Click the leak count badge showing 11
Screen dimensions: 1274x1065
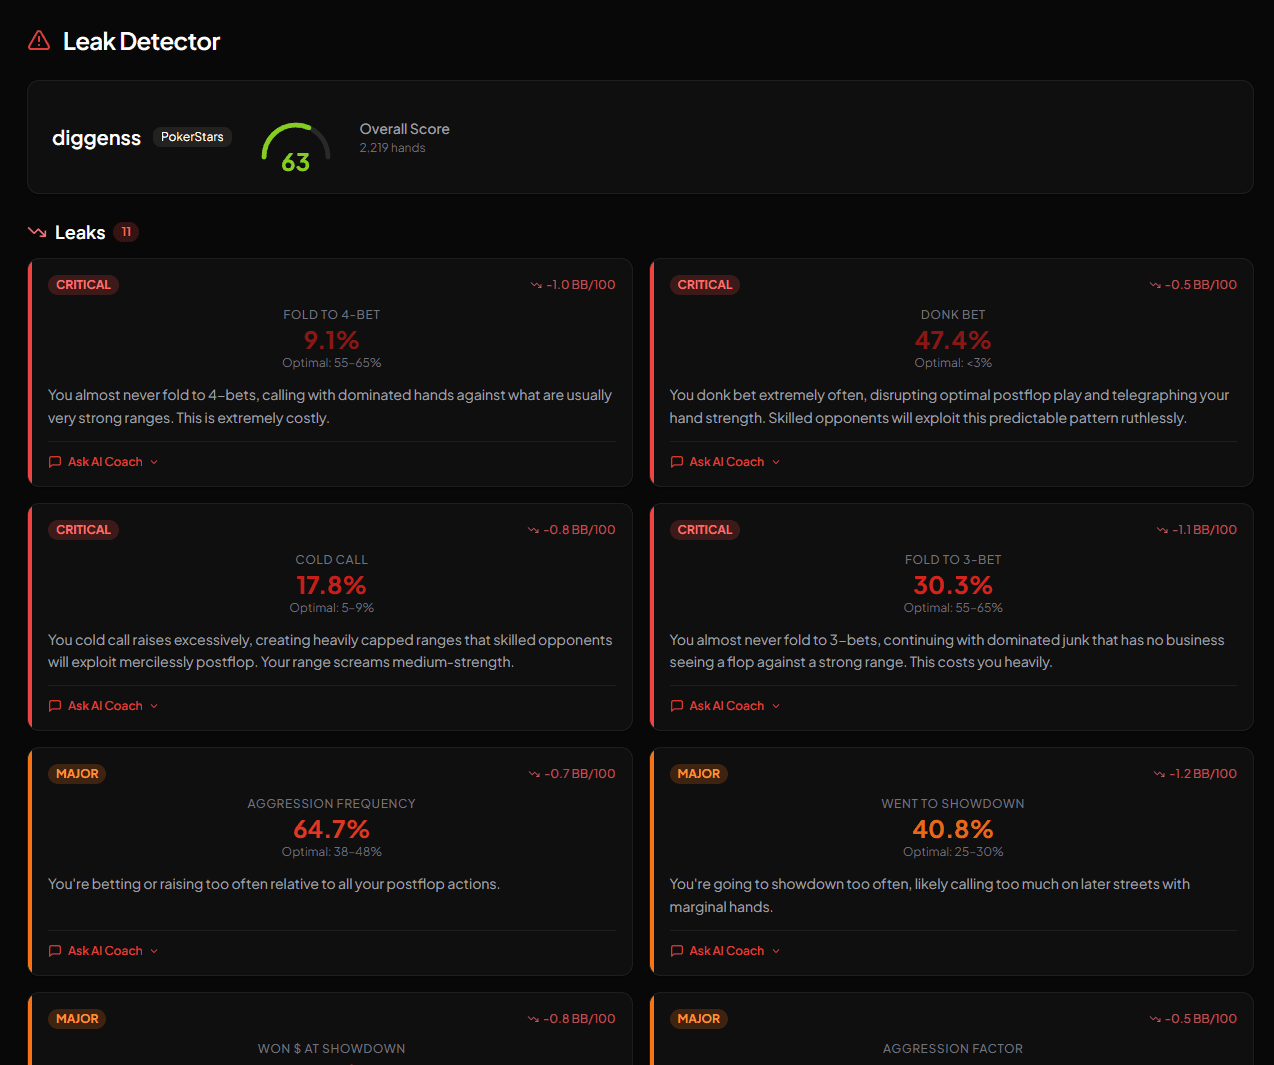126,231
